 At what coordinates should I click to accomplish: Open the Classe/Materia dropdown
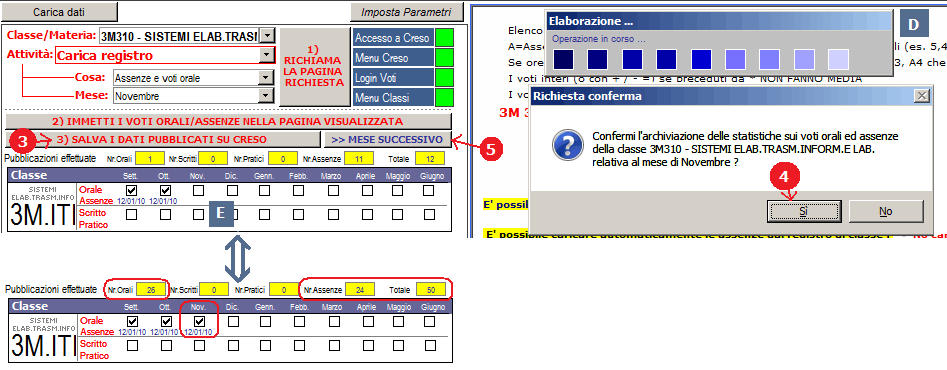coord(268,35)
